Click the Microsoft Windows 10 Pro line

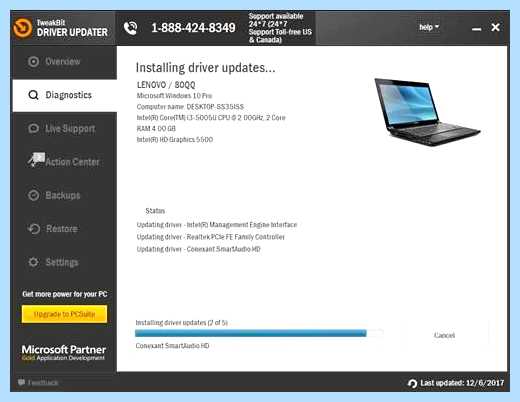174,96
